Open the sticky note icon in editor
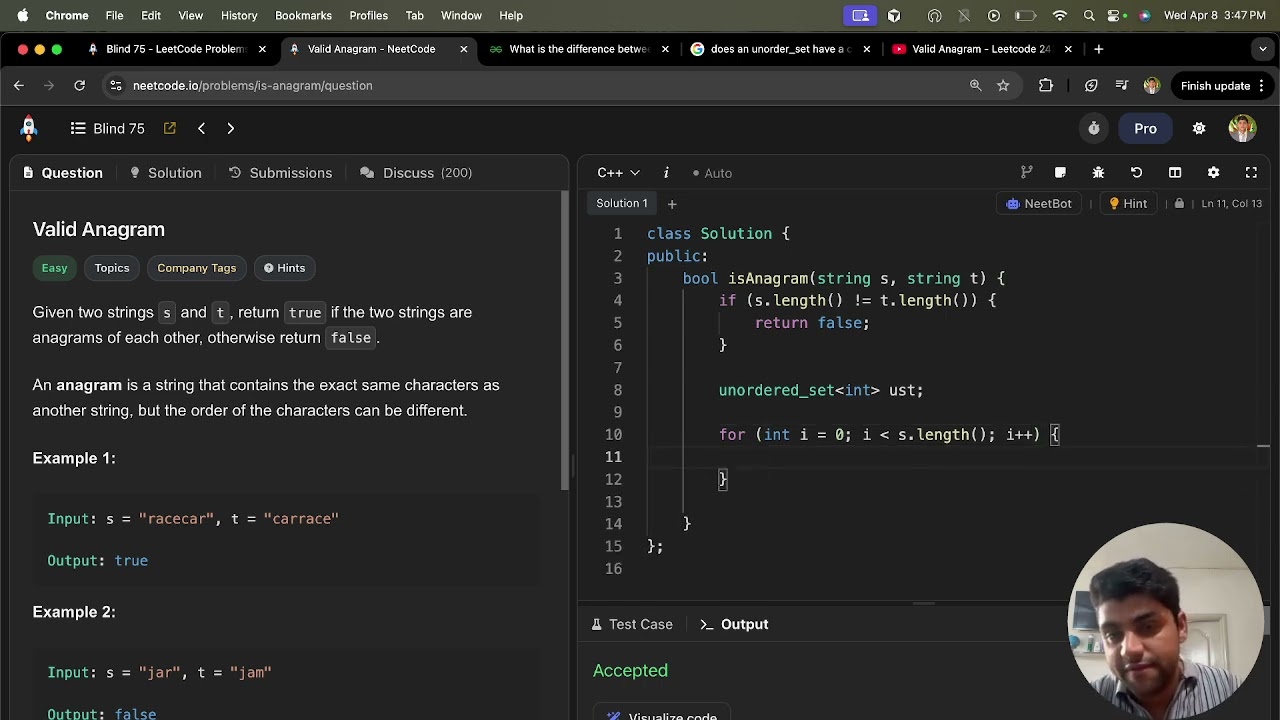The width and height of the screenshot is (1280, 720). [x=1060, y=173]
